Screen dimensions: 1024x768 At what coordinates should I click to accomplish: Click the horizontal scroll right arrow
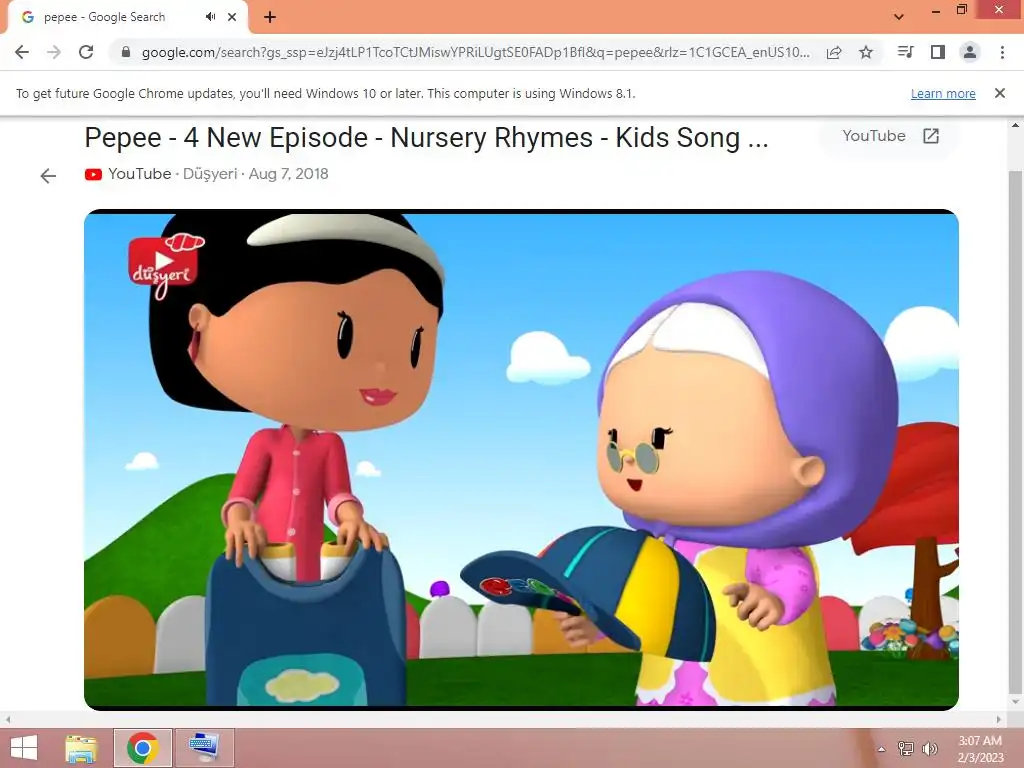(x=999, y=720)
